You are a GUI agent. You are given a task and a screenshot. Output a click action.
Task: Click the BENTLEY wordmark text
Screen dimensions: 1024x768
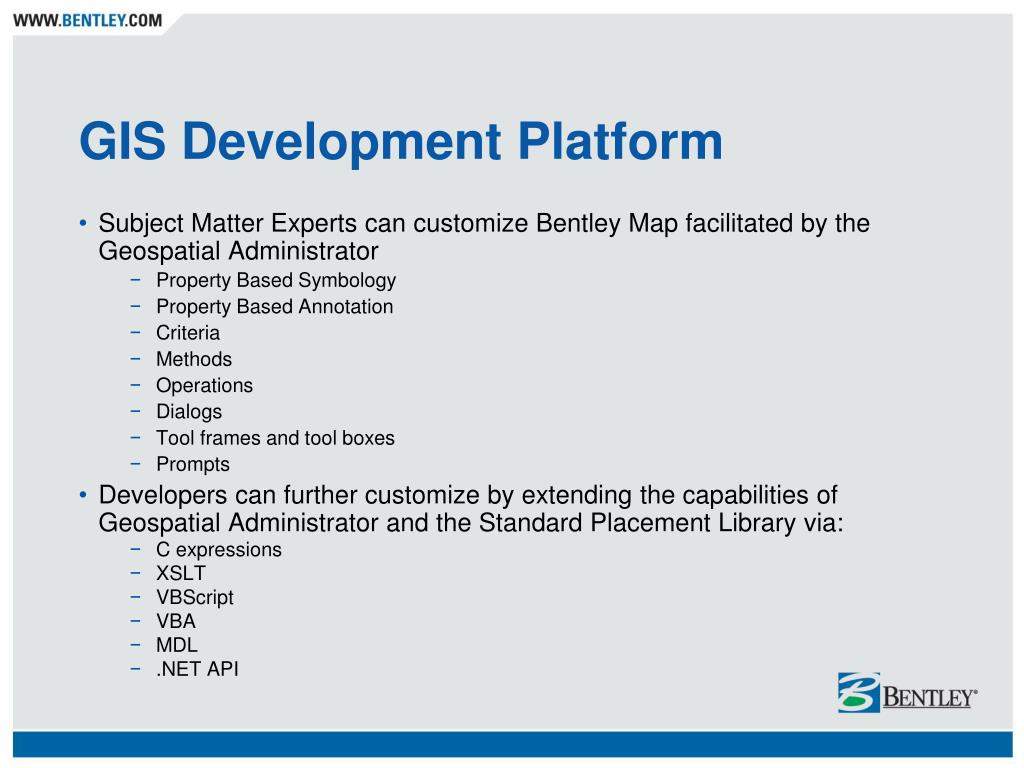[930, 697]
